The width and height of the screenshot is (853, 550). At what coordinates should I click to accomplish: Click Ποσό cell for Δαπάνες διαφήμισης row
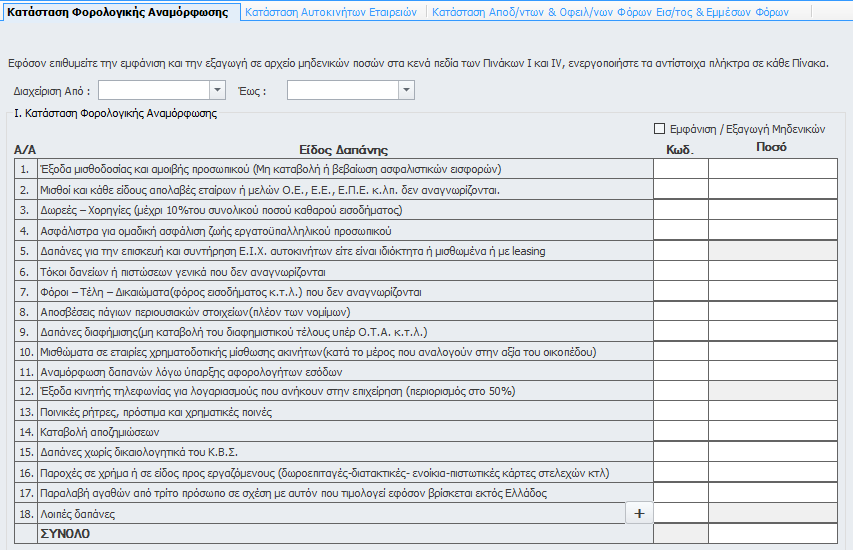(x=773, y=331)
